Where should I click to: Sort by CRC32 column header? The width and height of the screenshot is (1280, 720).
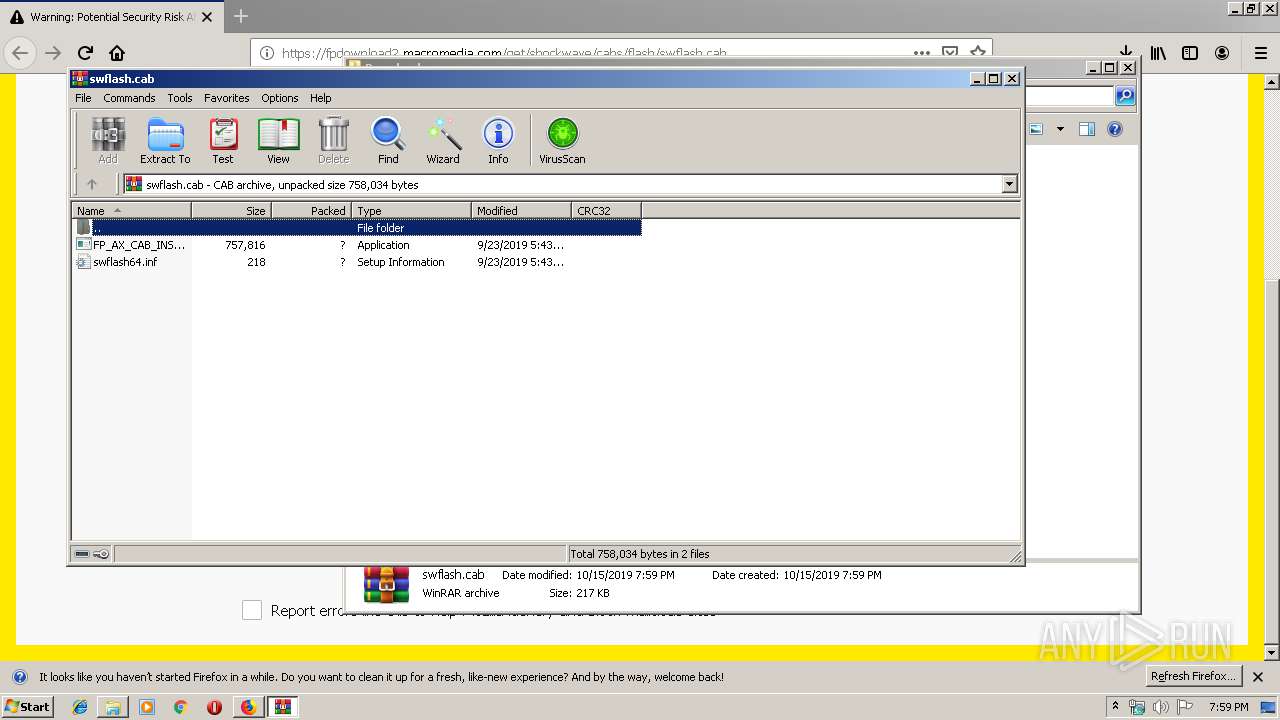point(606,211)
